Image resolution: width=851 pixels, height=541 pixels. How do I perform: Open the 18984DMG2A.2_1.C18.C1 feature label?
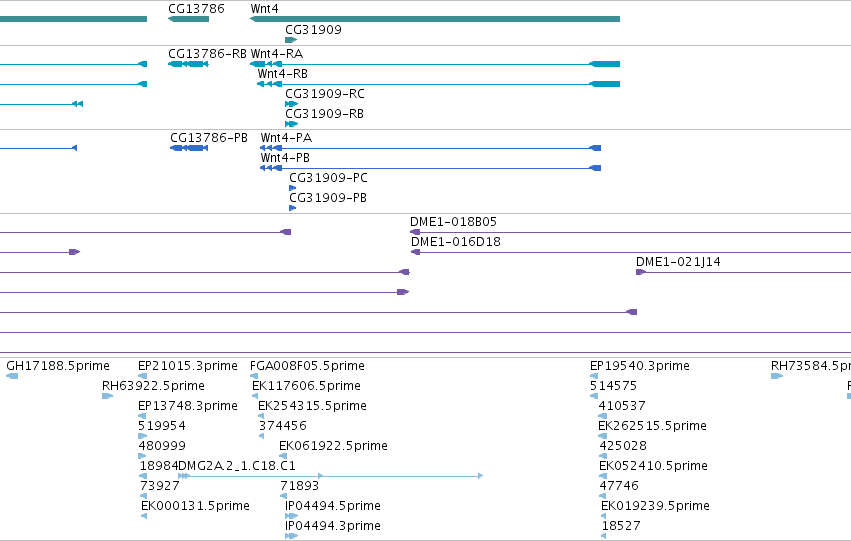coord(218,467)
